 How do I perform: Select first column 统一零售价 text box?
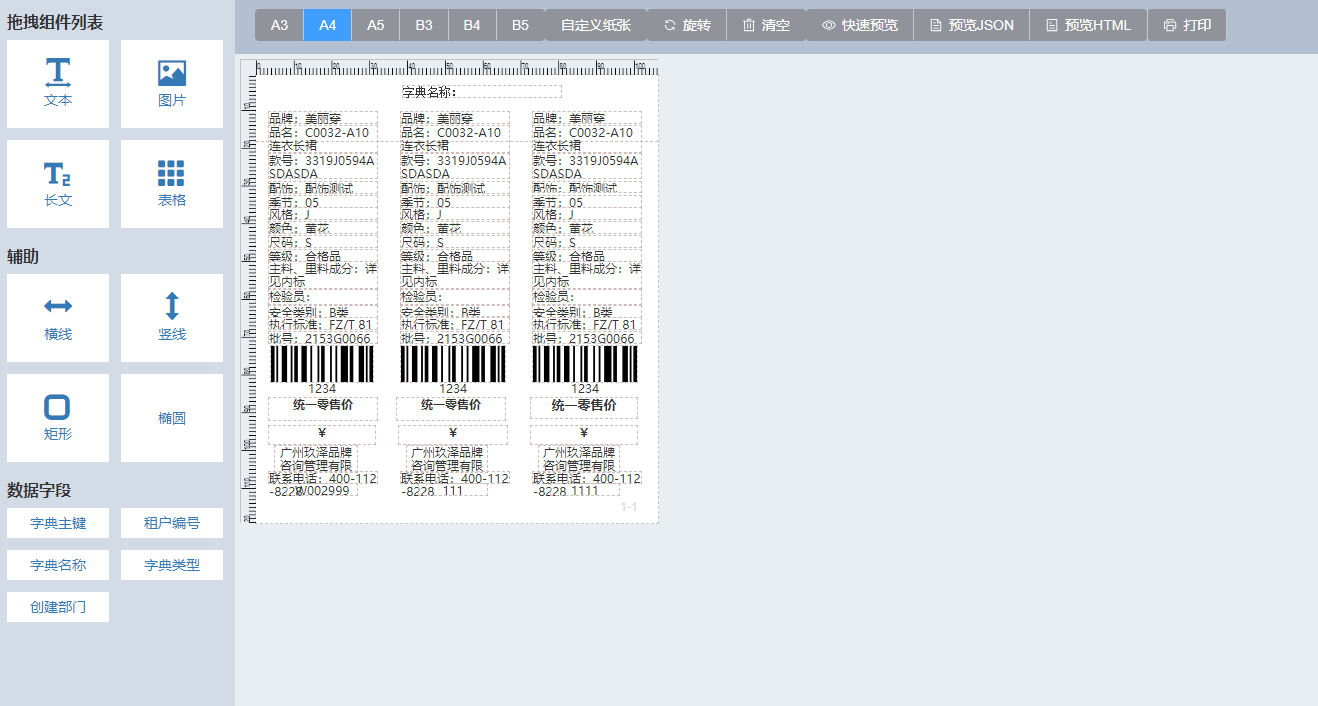click(323, 408)
